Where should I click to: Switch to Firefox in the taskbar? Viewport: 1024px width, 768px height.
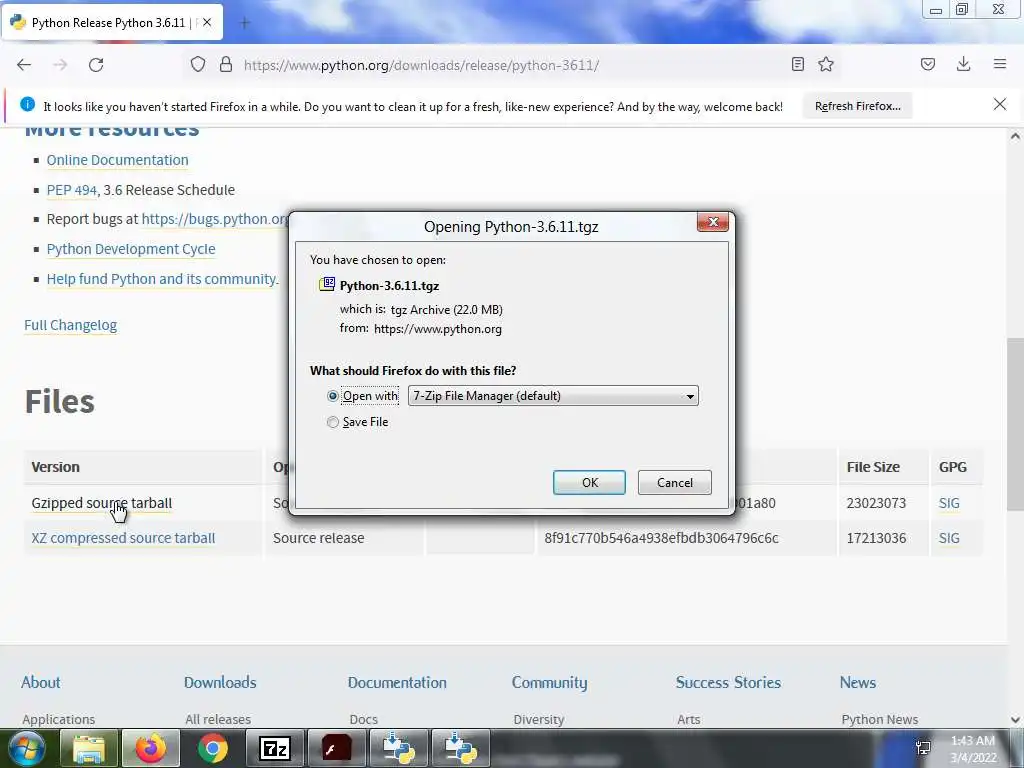[x=150, y=748]
